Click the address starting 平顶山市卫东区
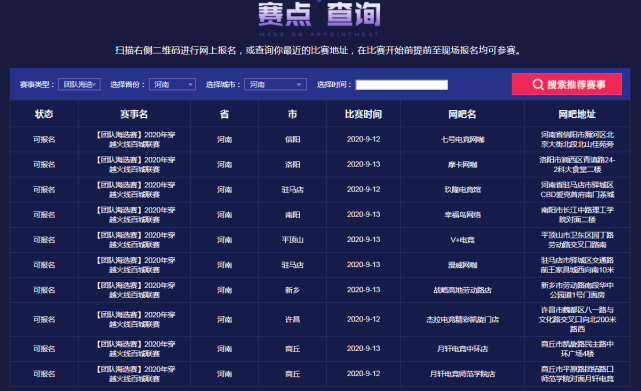The height and width of the screenshot is (391, 641). (577, 240)
